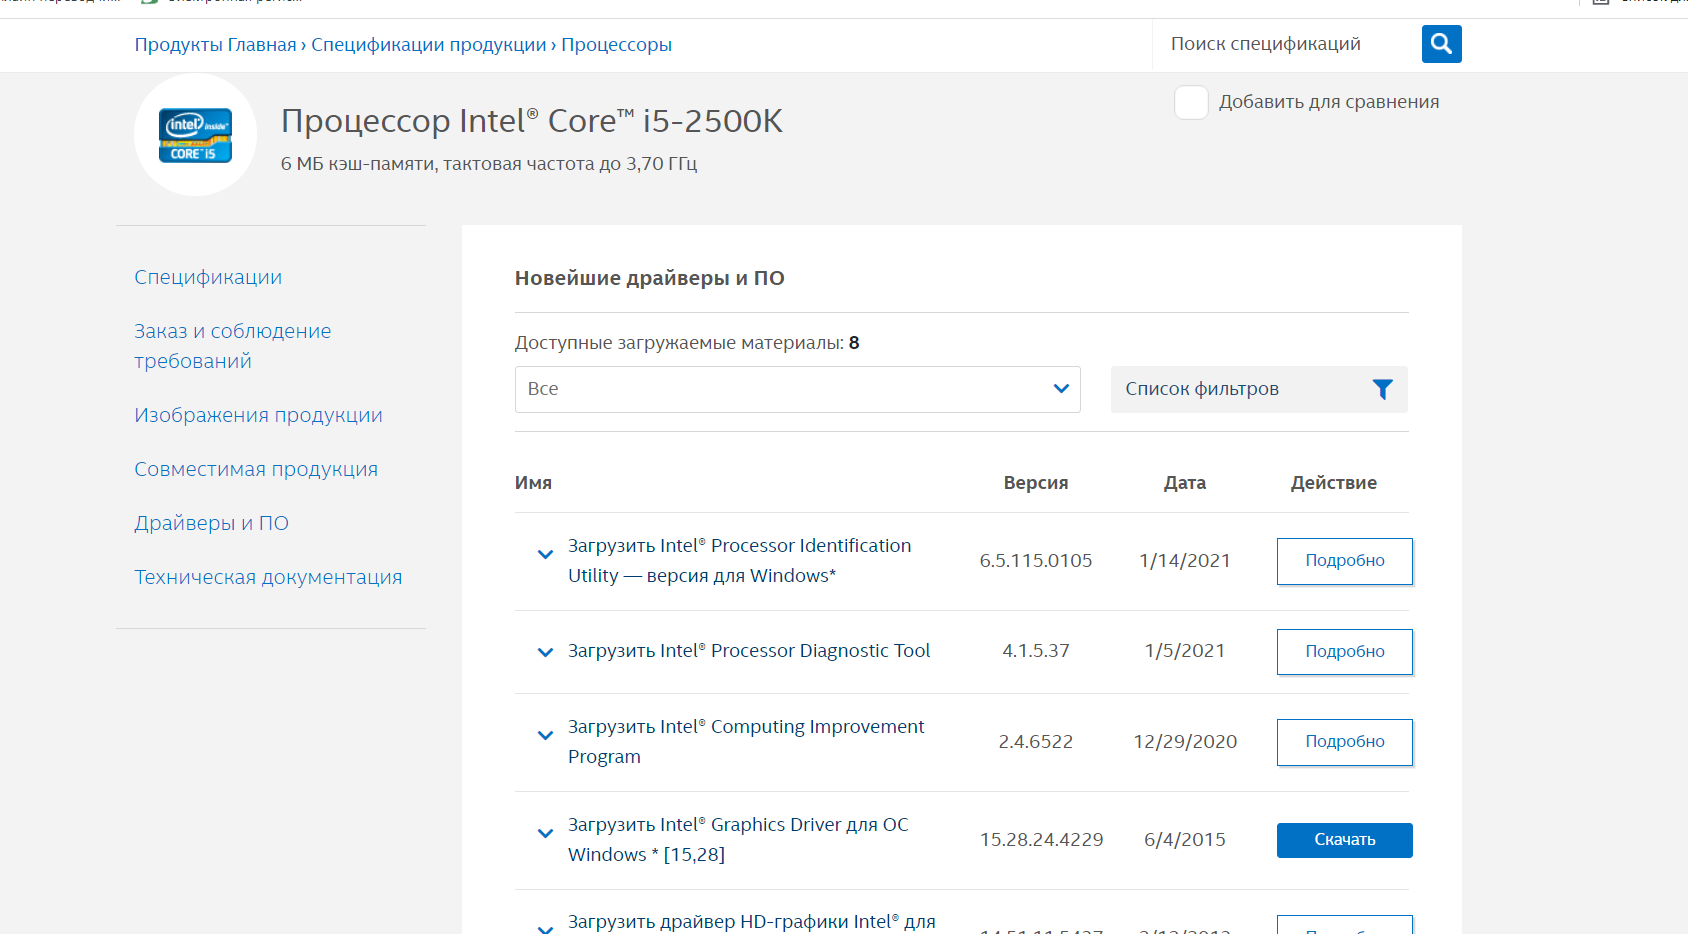Click 'Подробно' for Processor Identification Utility
This screenshot has height=934, width=1688.
click(x=1344, y=561)
